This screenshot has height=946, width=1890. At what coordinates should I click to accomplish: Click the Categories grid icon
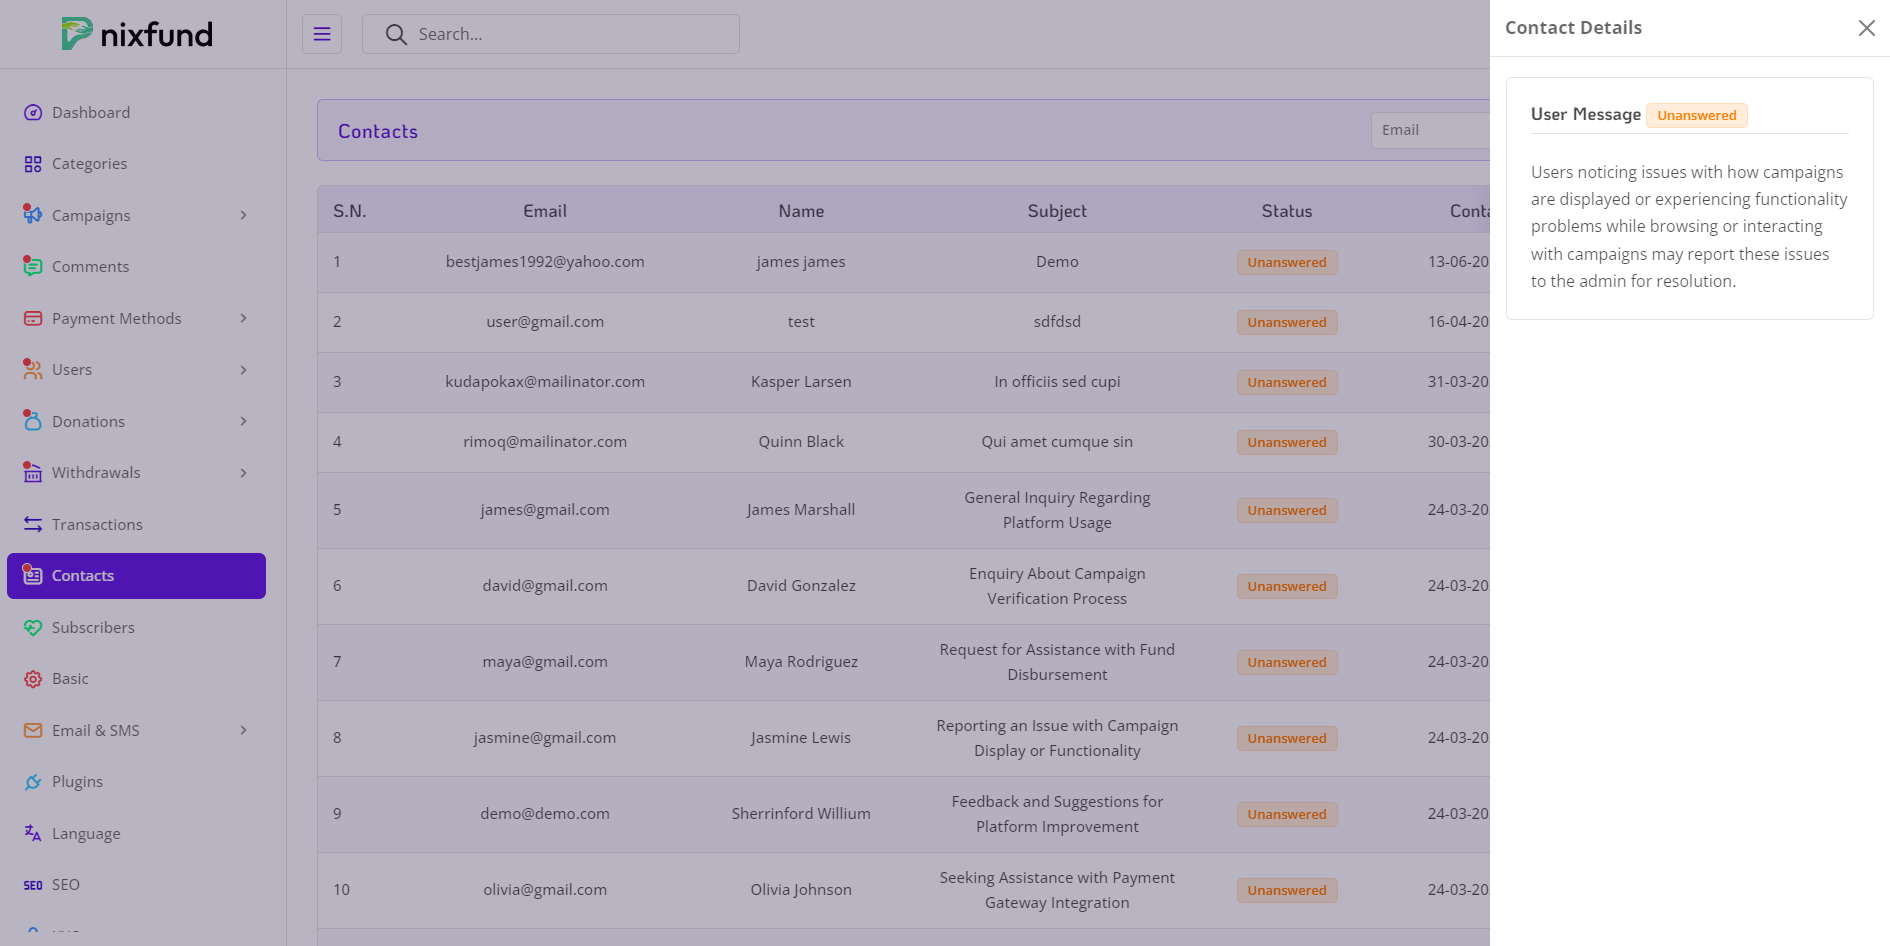33,164
